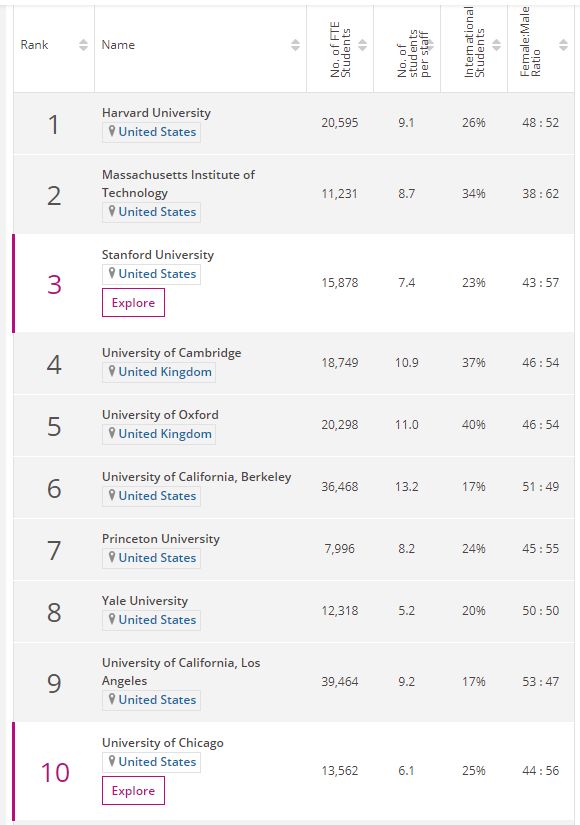Click Explore button under University of Chicago

[133, 790]
